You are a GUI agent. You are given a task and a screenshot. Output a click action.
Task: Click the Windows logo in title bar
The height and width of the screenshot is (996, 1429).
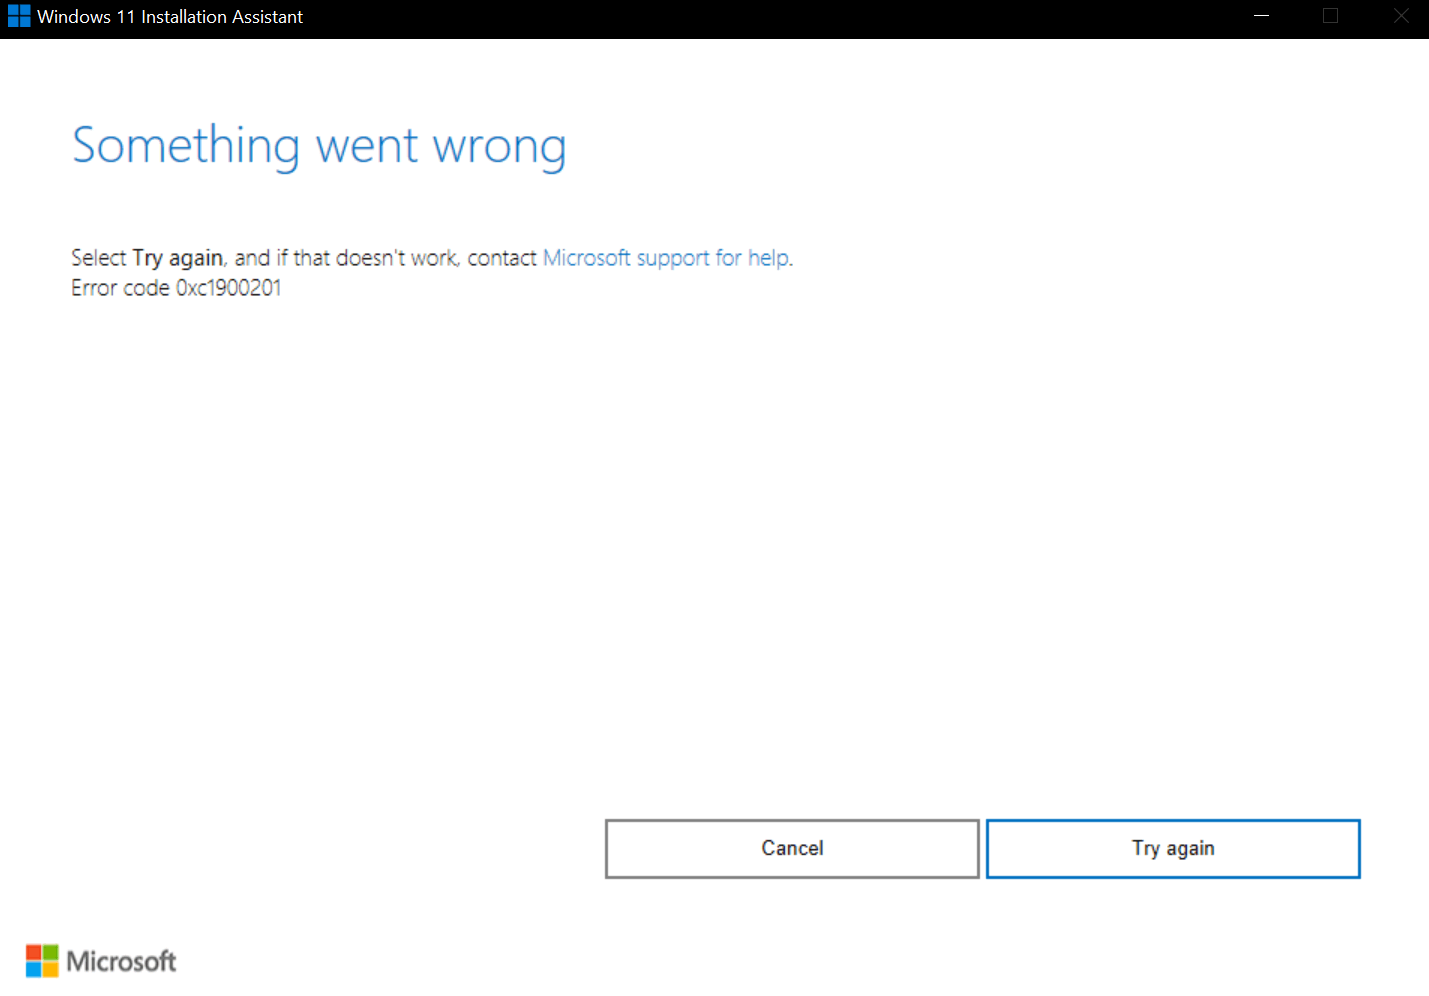point(19,17)
